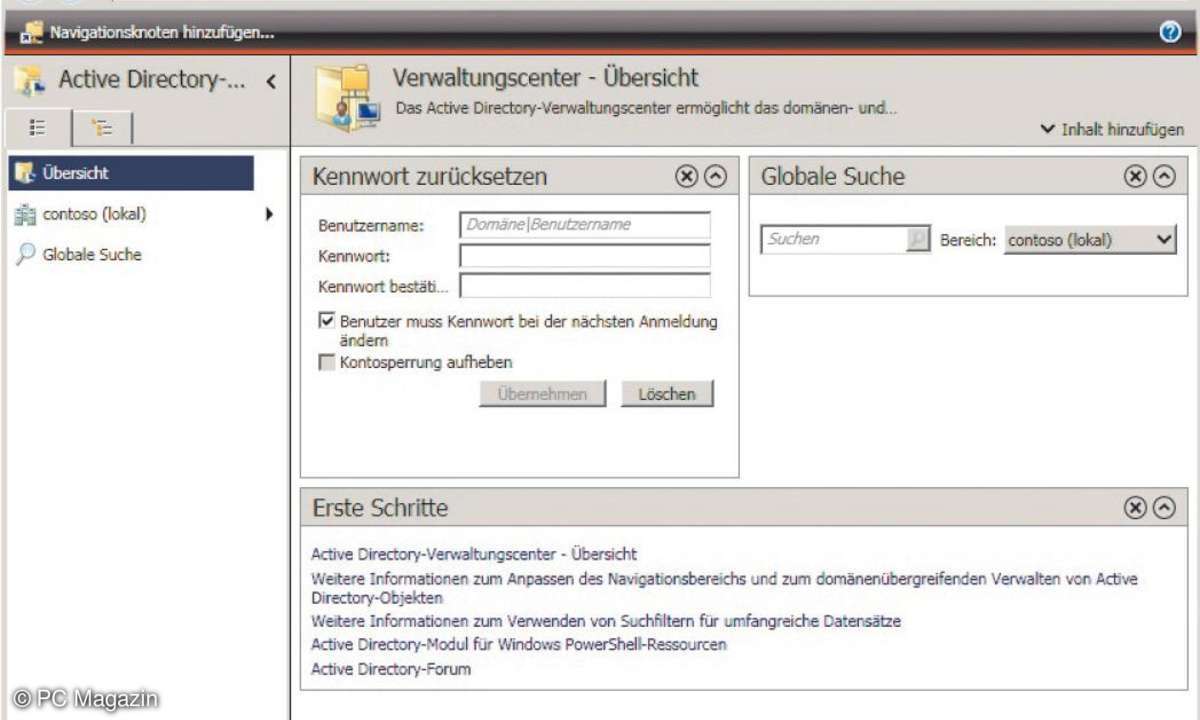Open Active Directory-Verwaltungscenter - Übersicht link
Viewport: 1200px width, 720px height.
click(474, 554)
